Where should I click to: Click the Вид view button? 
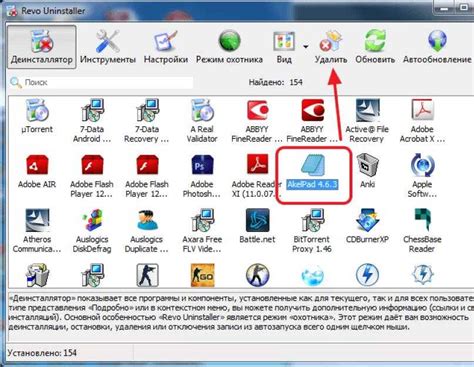pos(284,47)
